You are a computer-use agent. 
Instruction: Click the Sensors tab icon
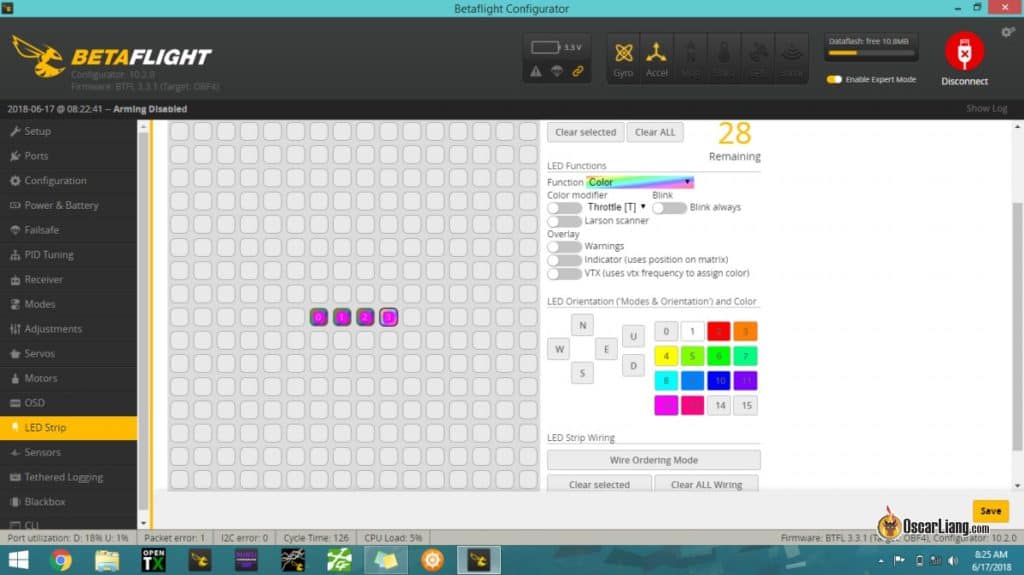[x=15, y=452]
